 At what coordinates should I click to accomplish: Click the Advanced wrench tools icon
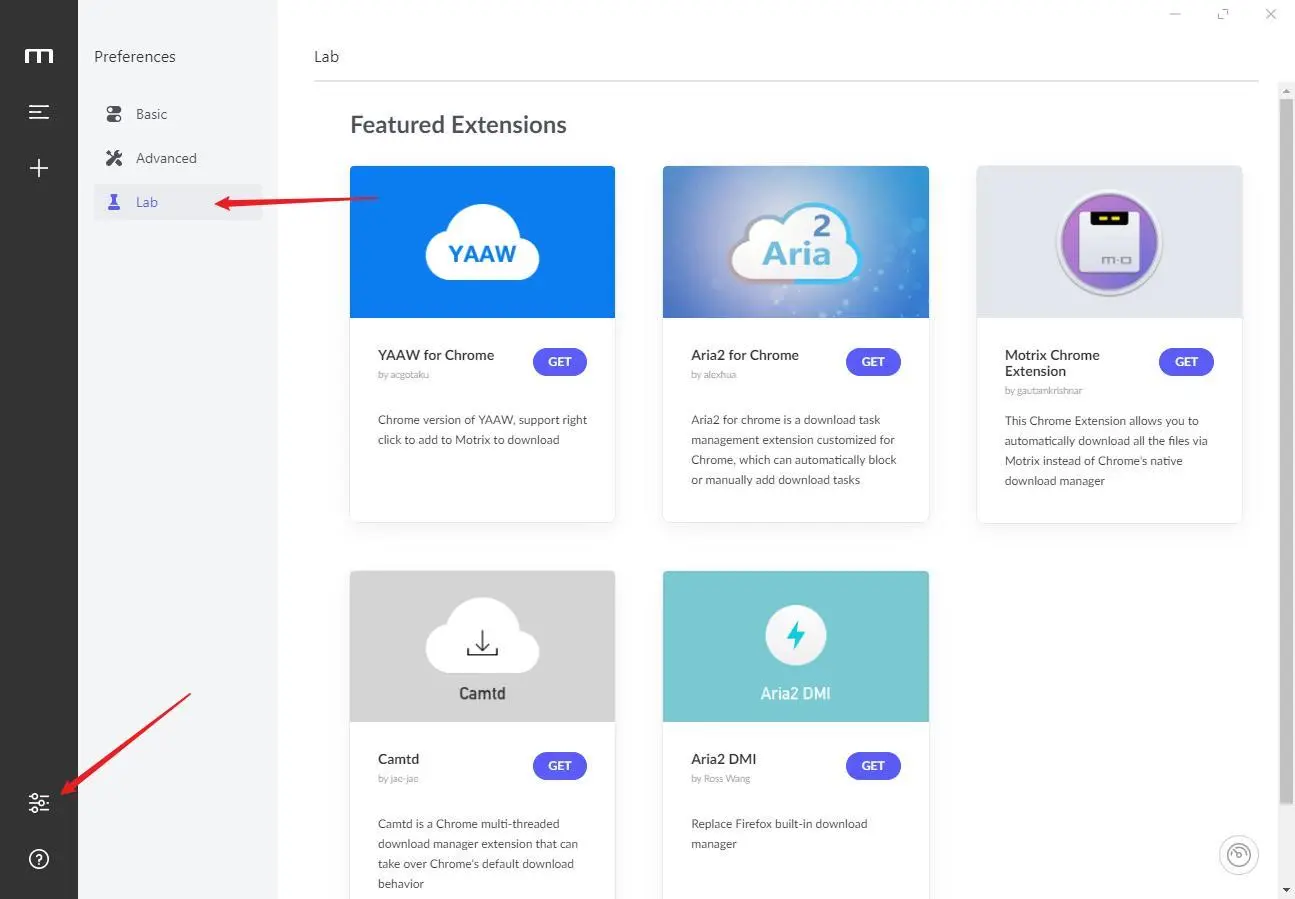pyautogui.click(x=114, y=158)
